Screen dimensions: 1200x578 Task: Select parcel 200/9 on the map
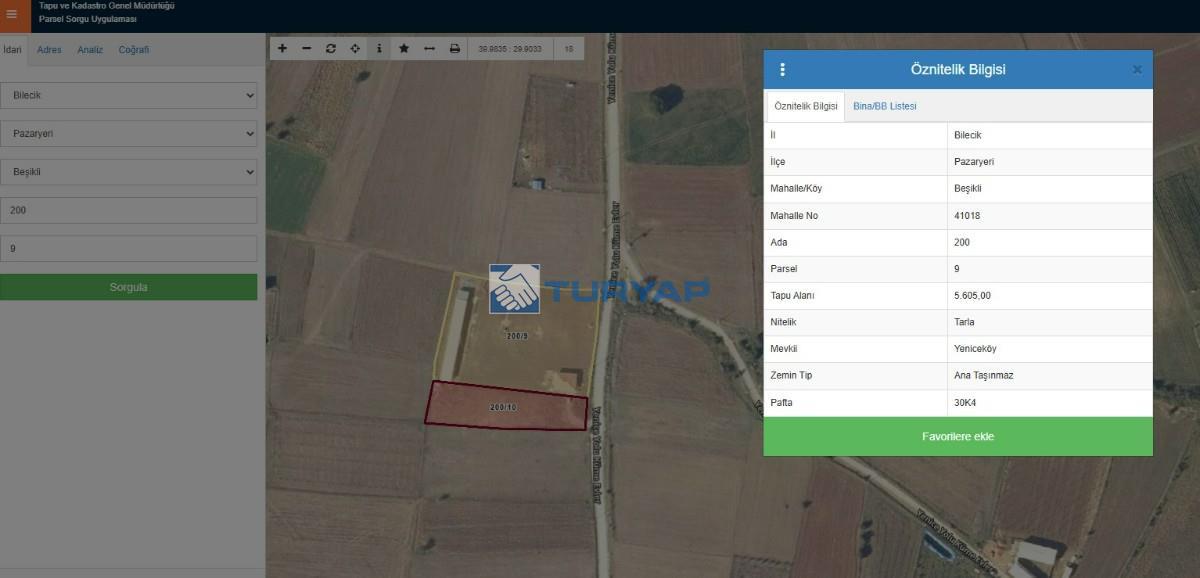coord(518,336)
